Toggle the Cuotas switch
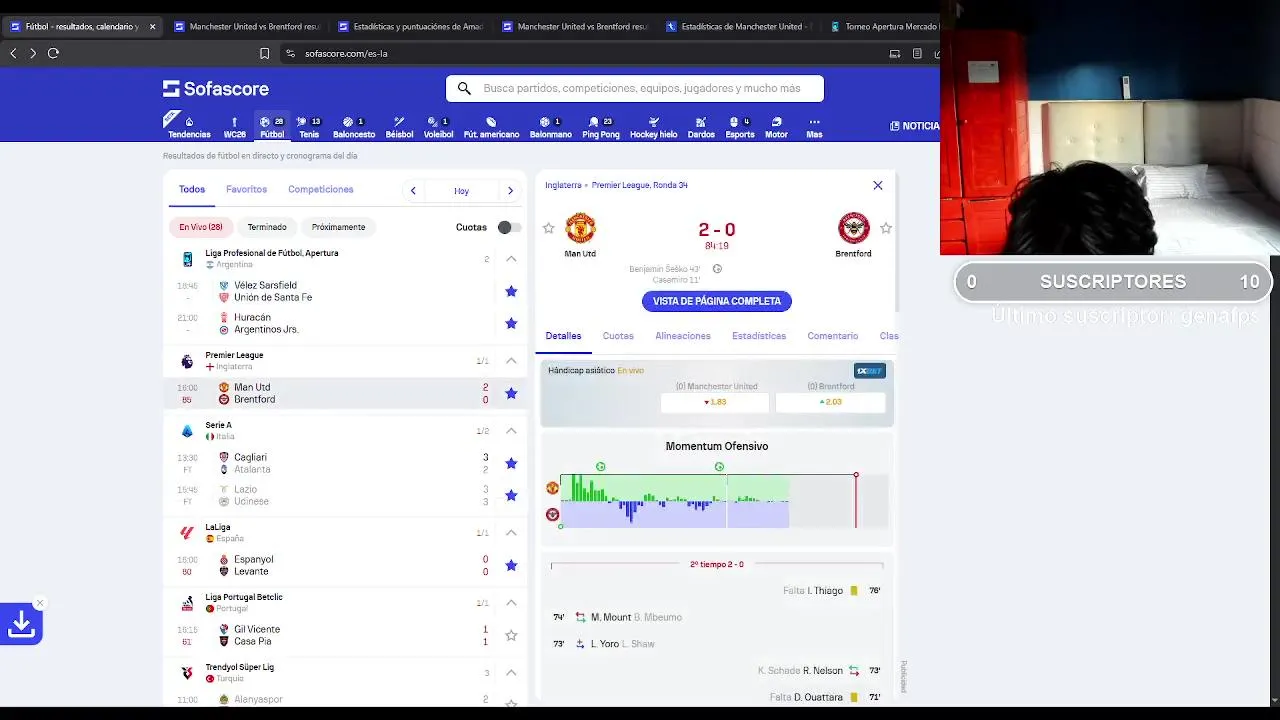 pos(509,227)
